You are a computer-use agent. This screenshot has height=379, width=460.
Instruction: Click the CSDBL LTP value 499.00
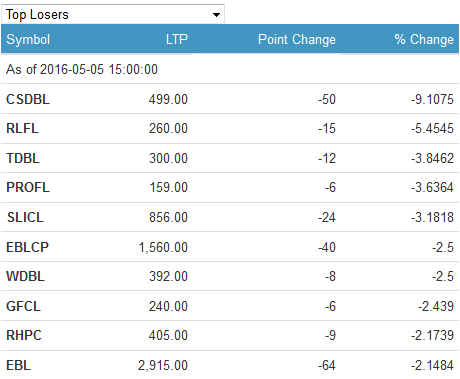[x=168, y=99]
